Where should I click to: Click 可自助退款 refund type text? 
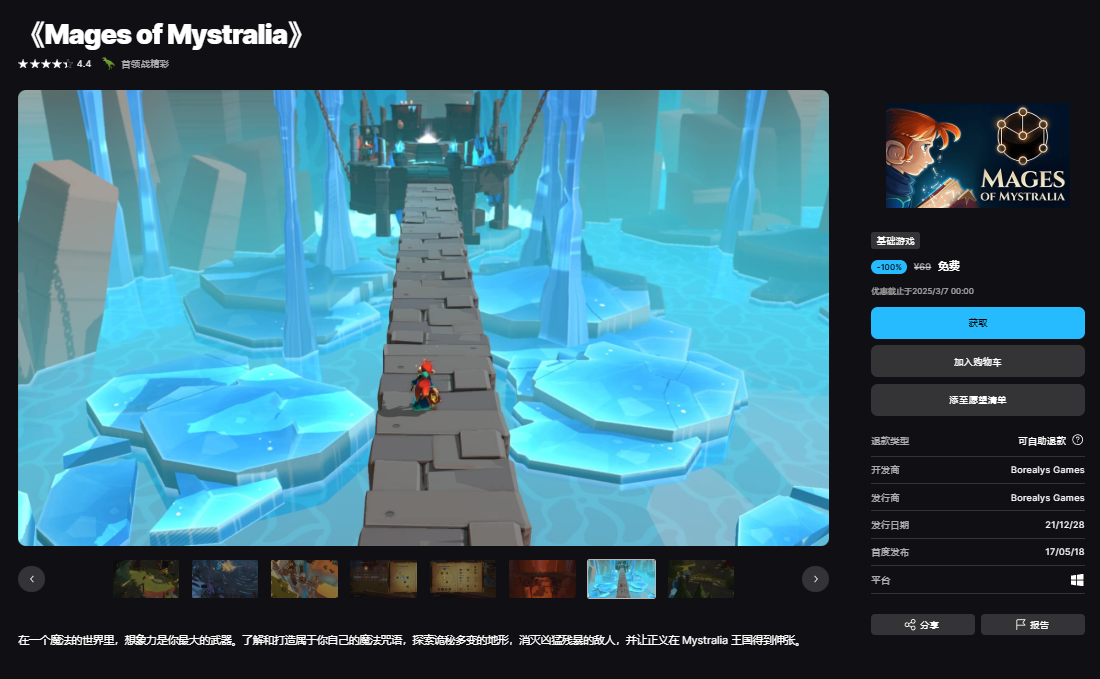coord(1042,441)
